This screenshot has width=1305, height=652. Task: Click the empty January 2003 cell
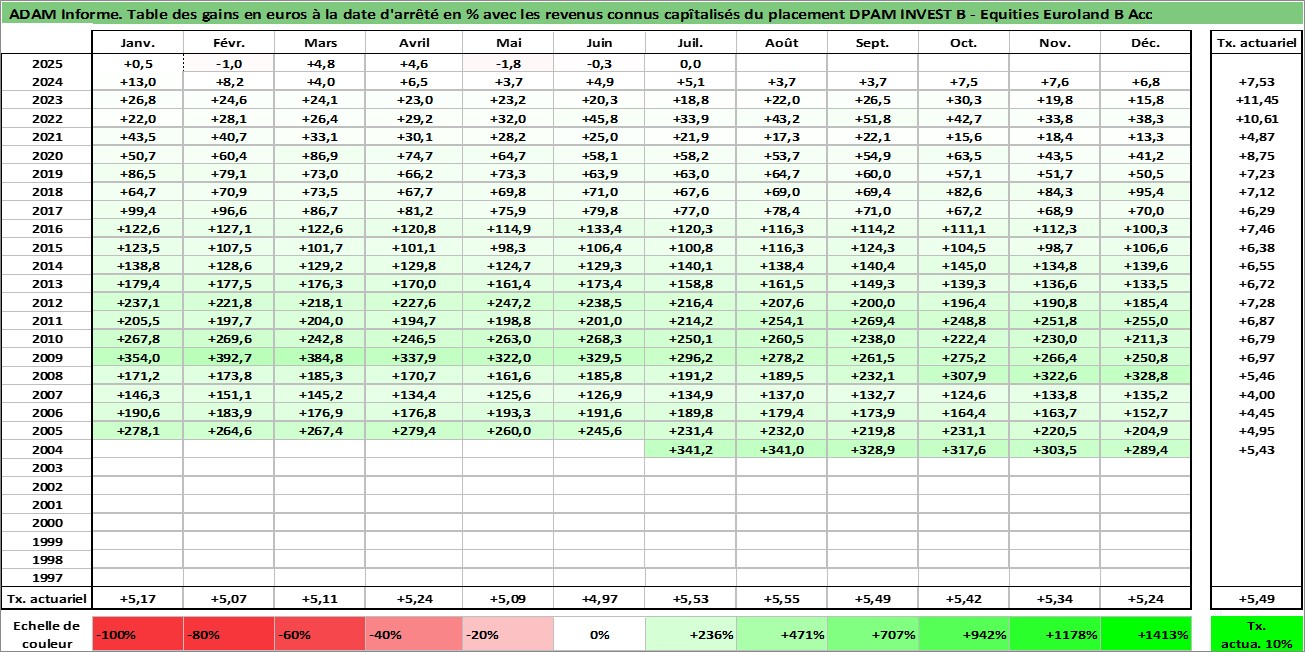137,468
